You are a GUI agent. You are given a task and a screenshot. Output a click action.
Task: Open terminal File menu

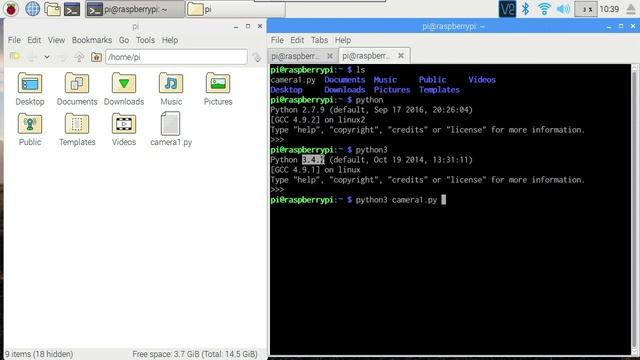[277, 40]
